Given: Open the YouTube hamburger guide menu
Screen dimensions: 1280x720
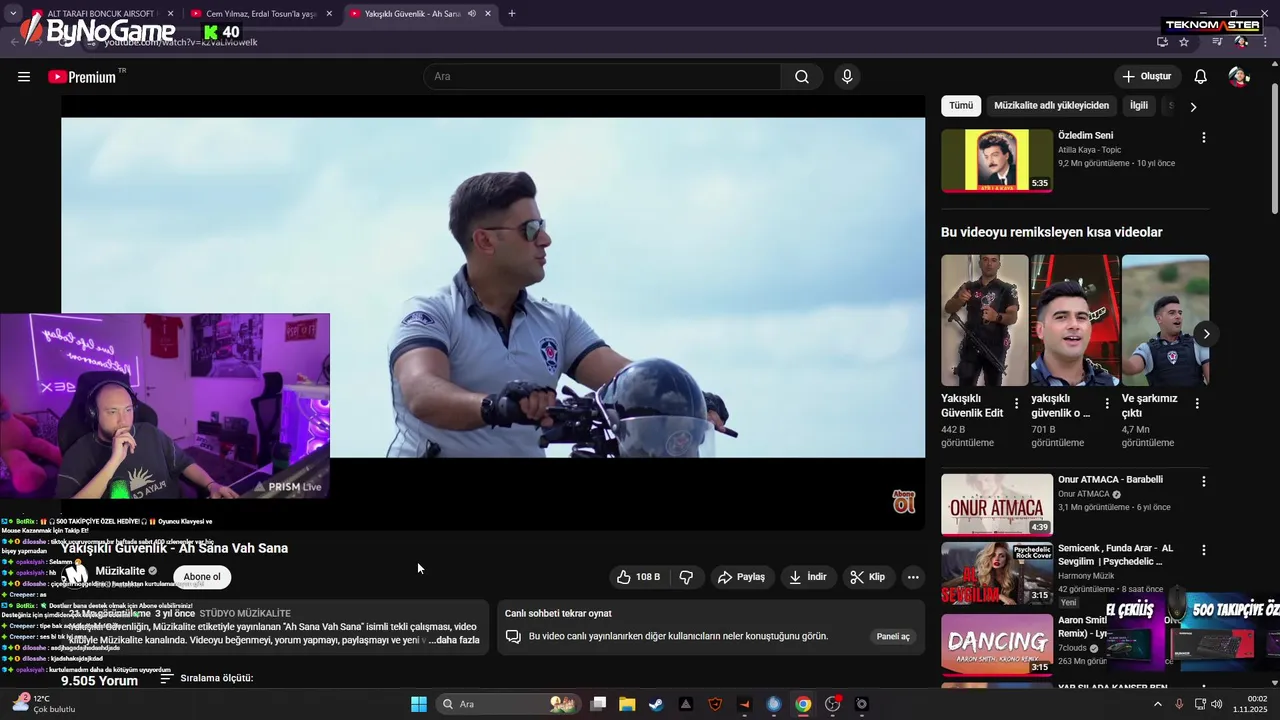Looking at the screenshot, I should point(24,77).
